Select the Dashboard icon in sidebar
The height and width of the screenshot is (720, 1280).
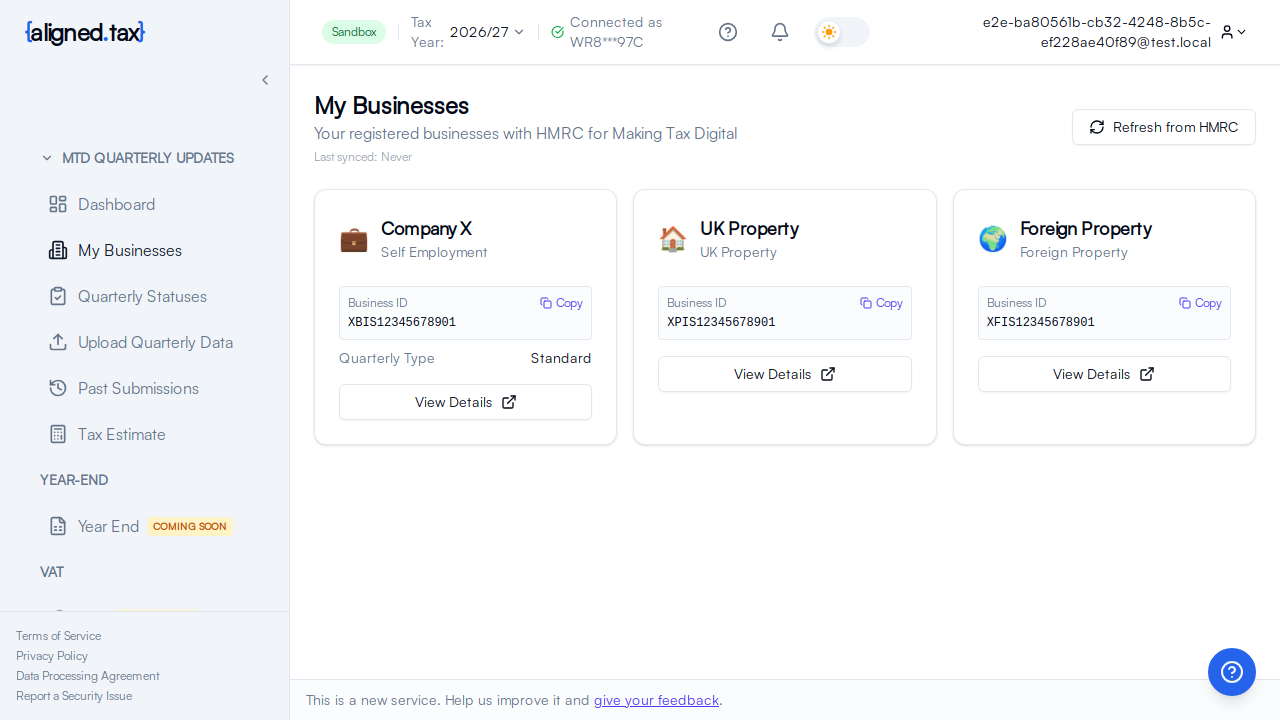(x=58, y=204)
